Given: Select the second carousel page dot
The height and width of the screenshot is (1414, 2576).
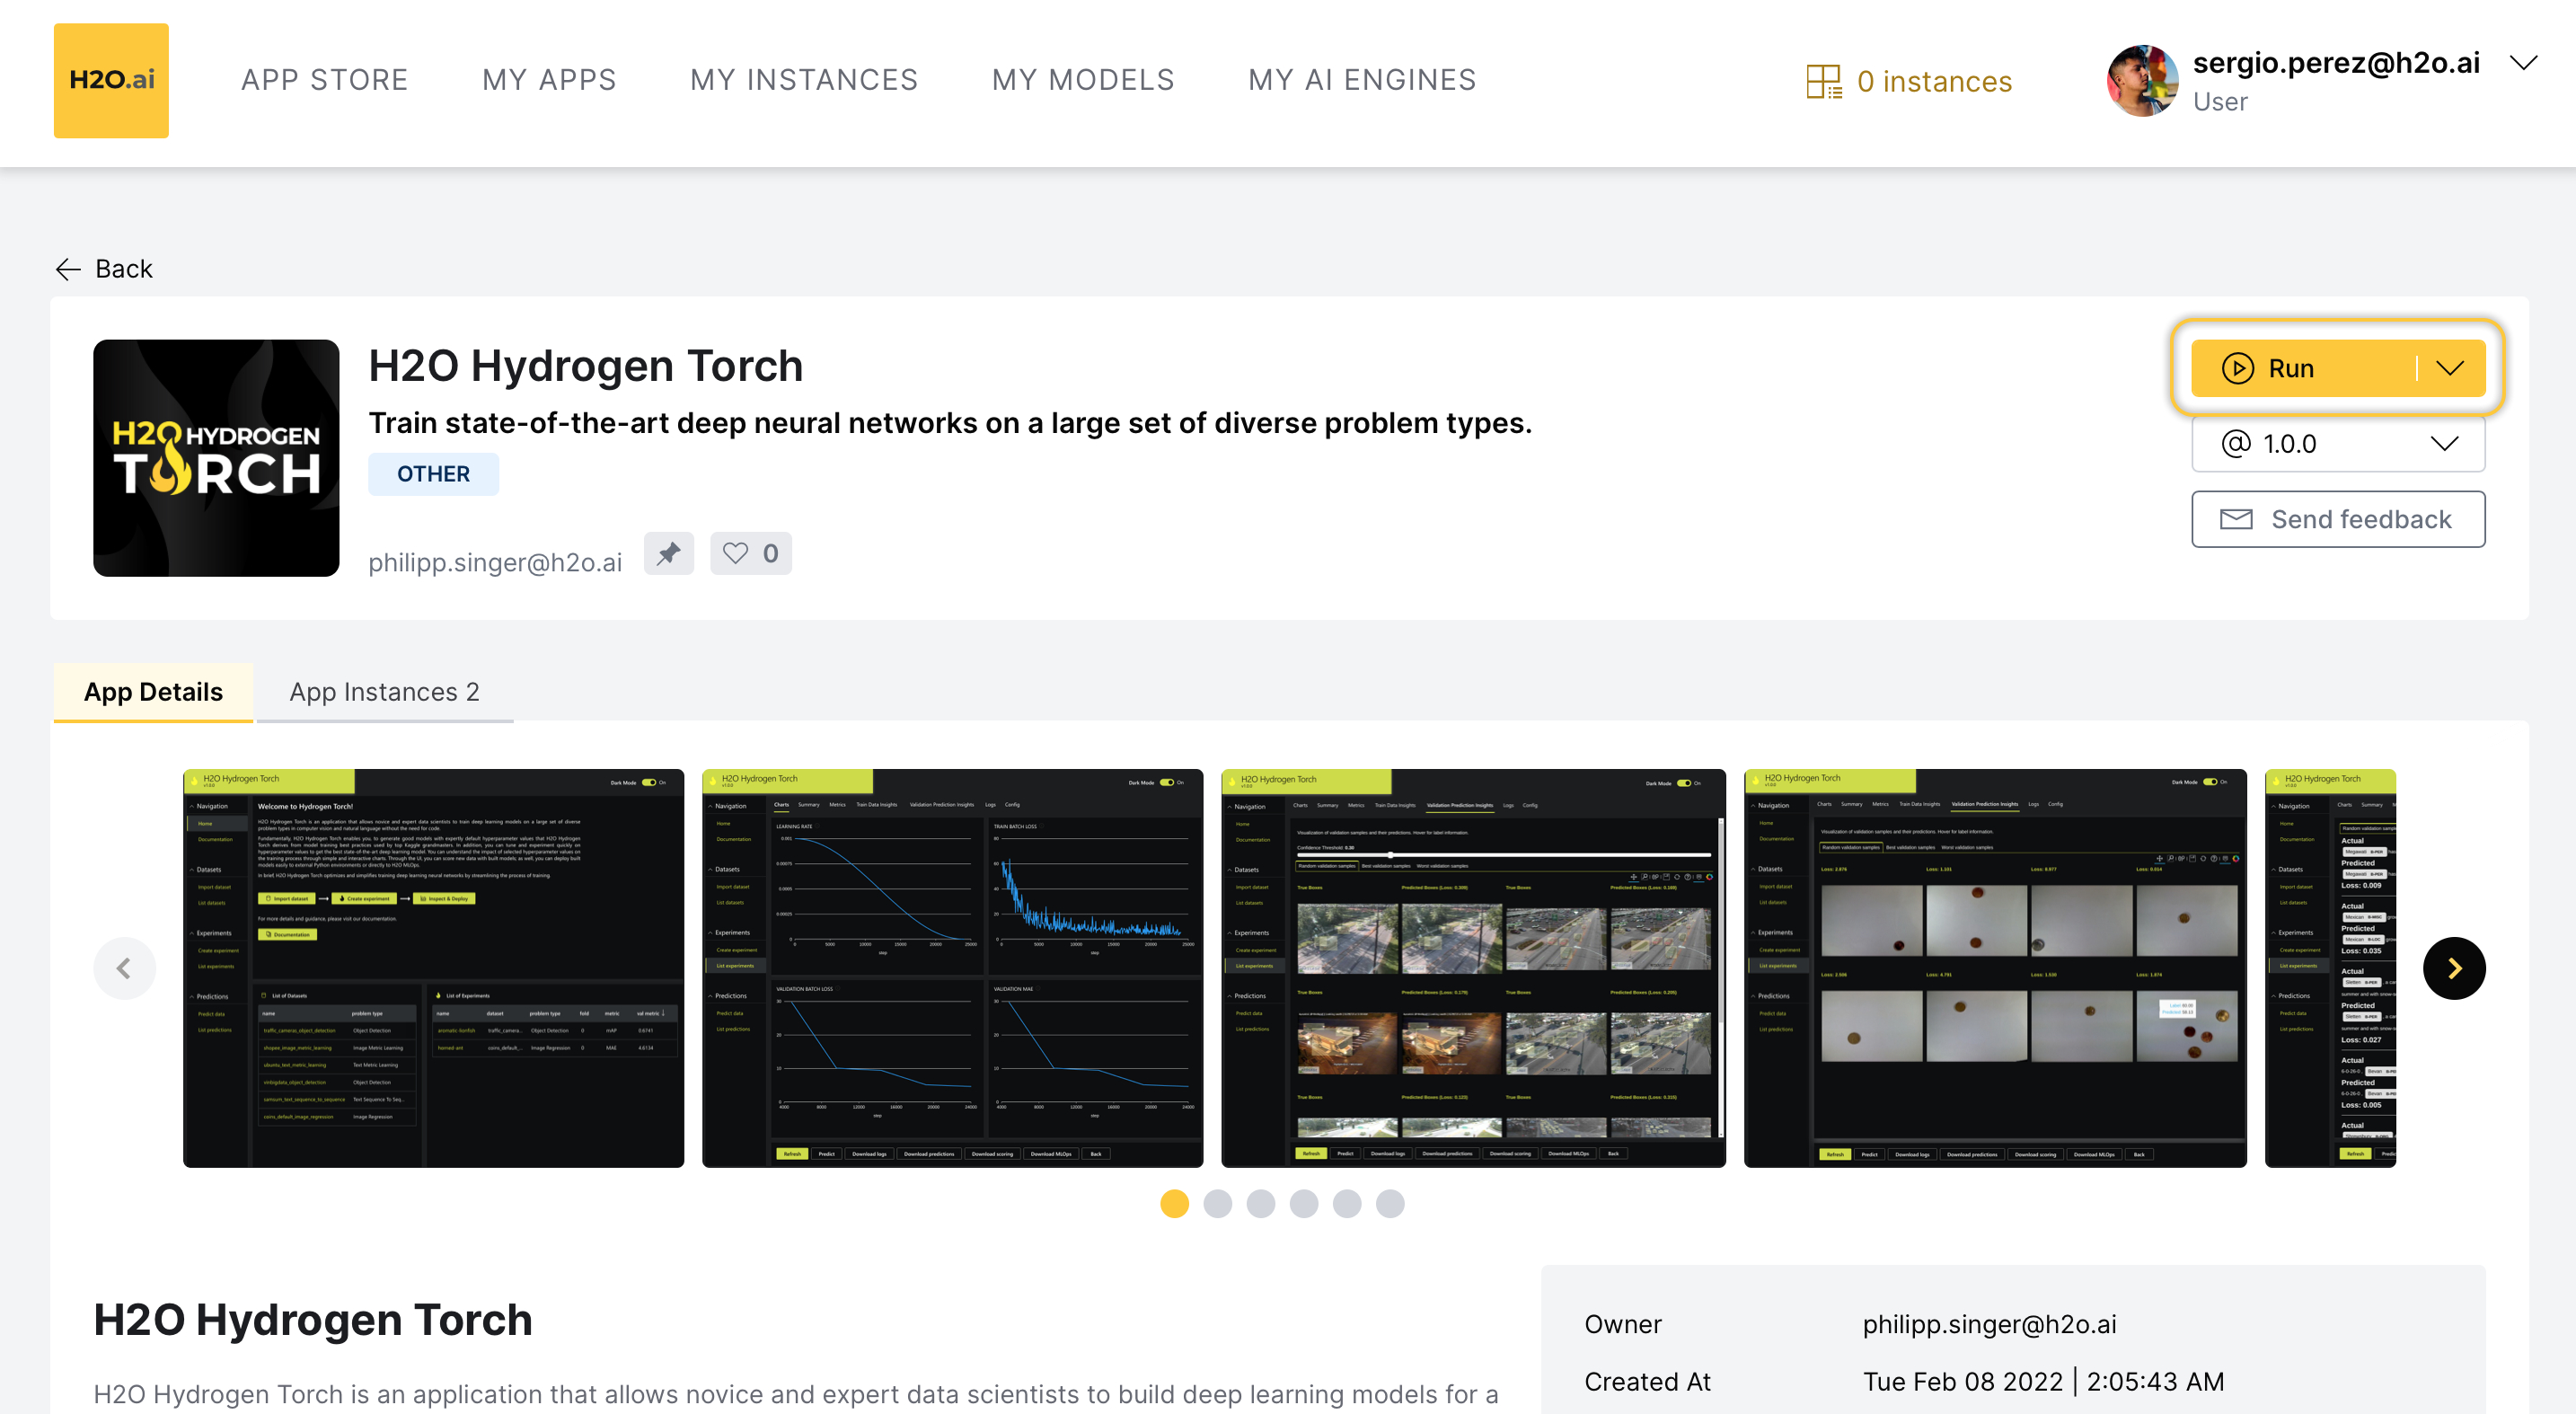Looking at the screenshot, I should point(1217,1203).
